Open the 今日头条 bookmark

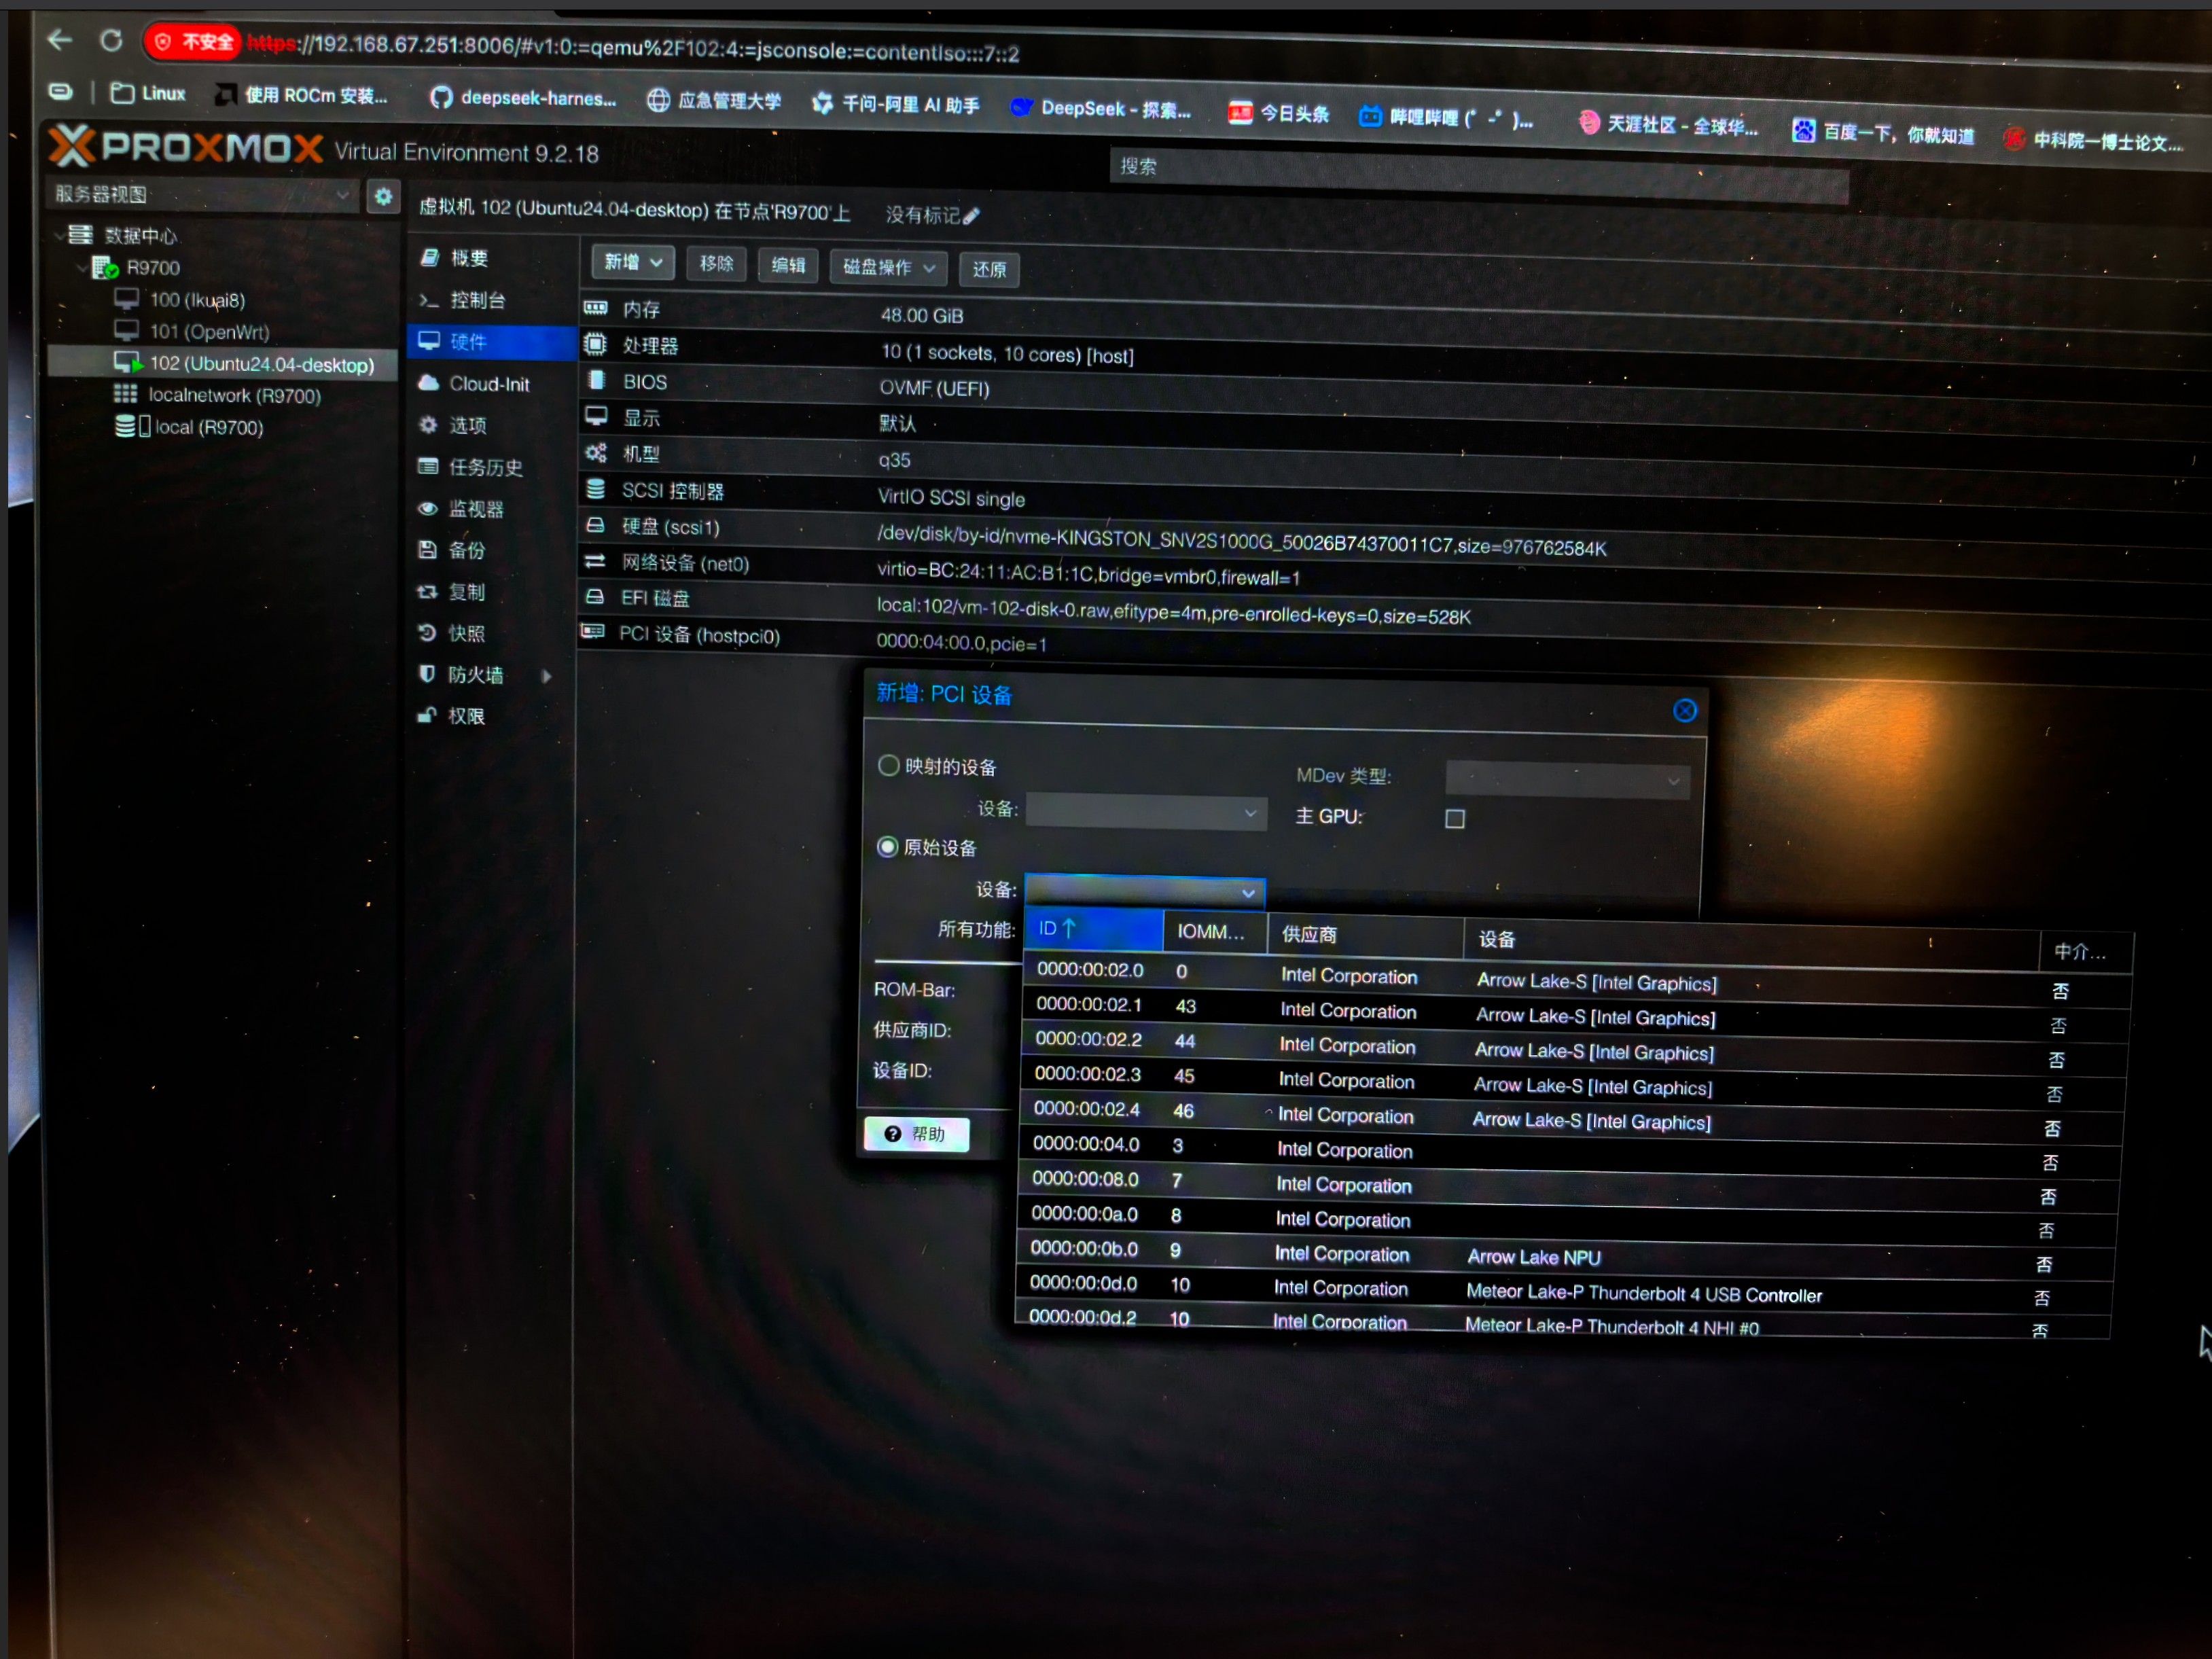[x=1279, y=114]
